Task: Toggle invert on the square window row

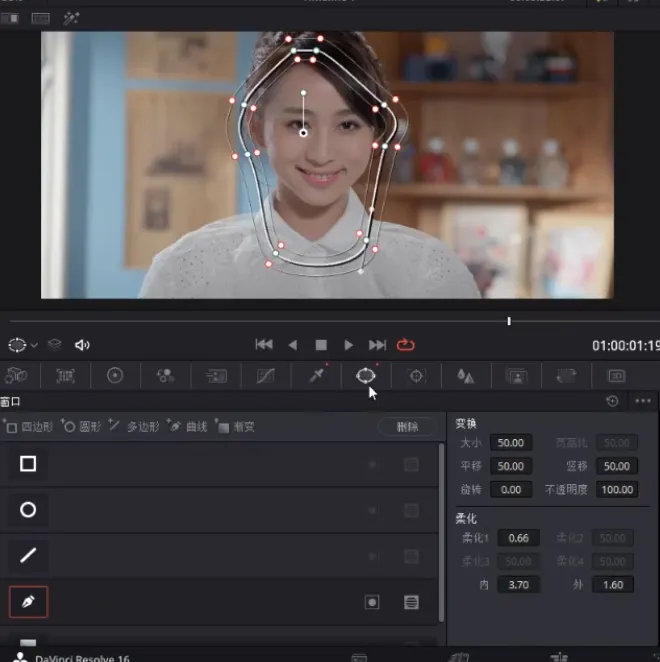Action: (372, 464)
